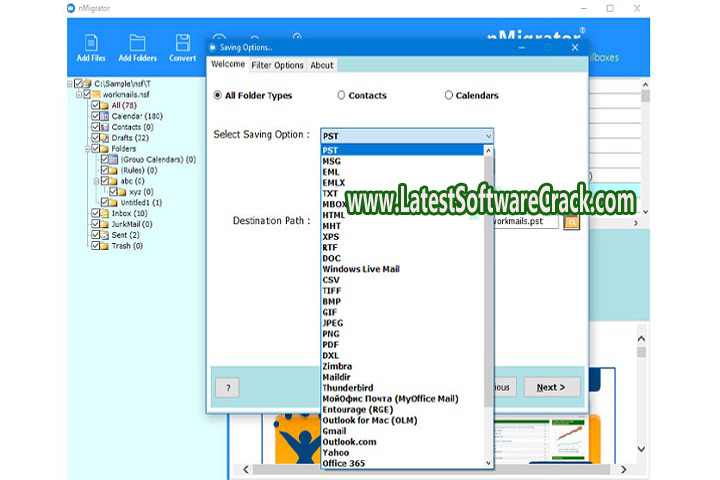Pick Office 365 in the format list
Screen dimensions: 720x480
pos(345,463)
